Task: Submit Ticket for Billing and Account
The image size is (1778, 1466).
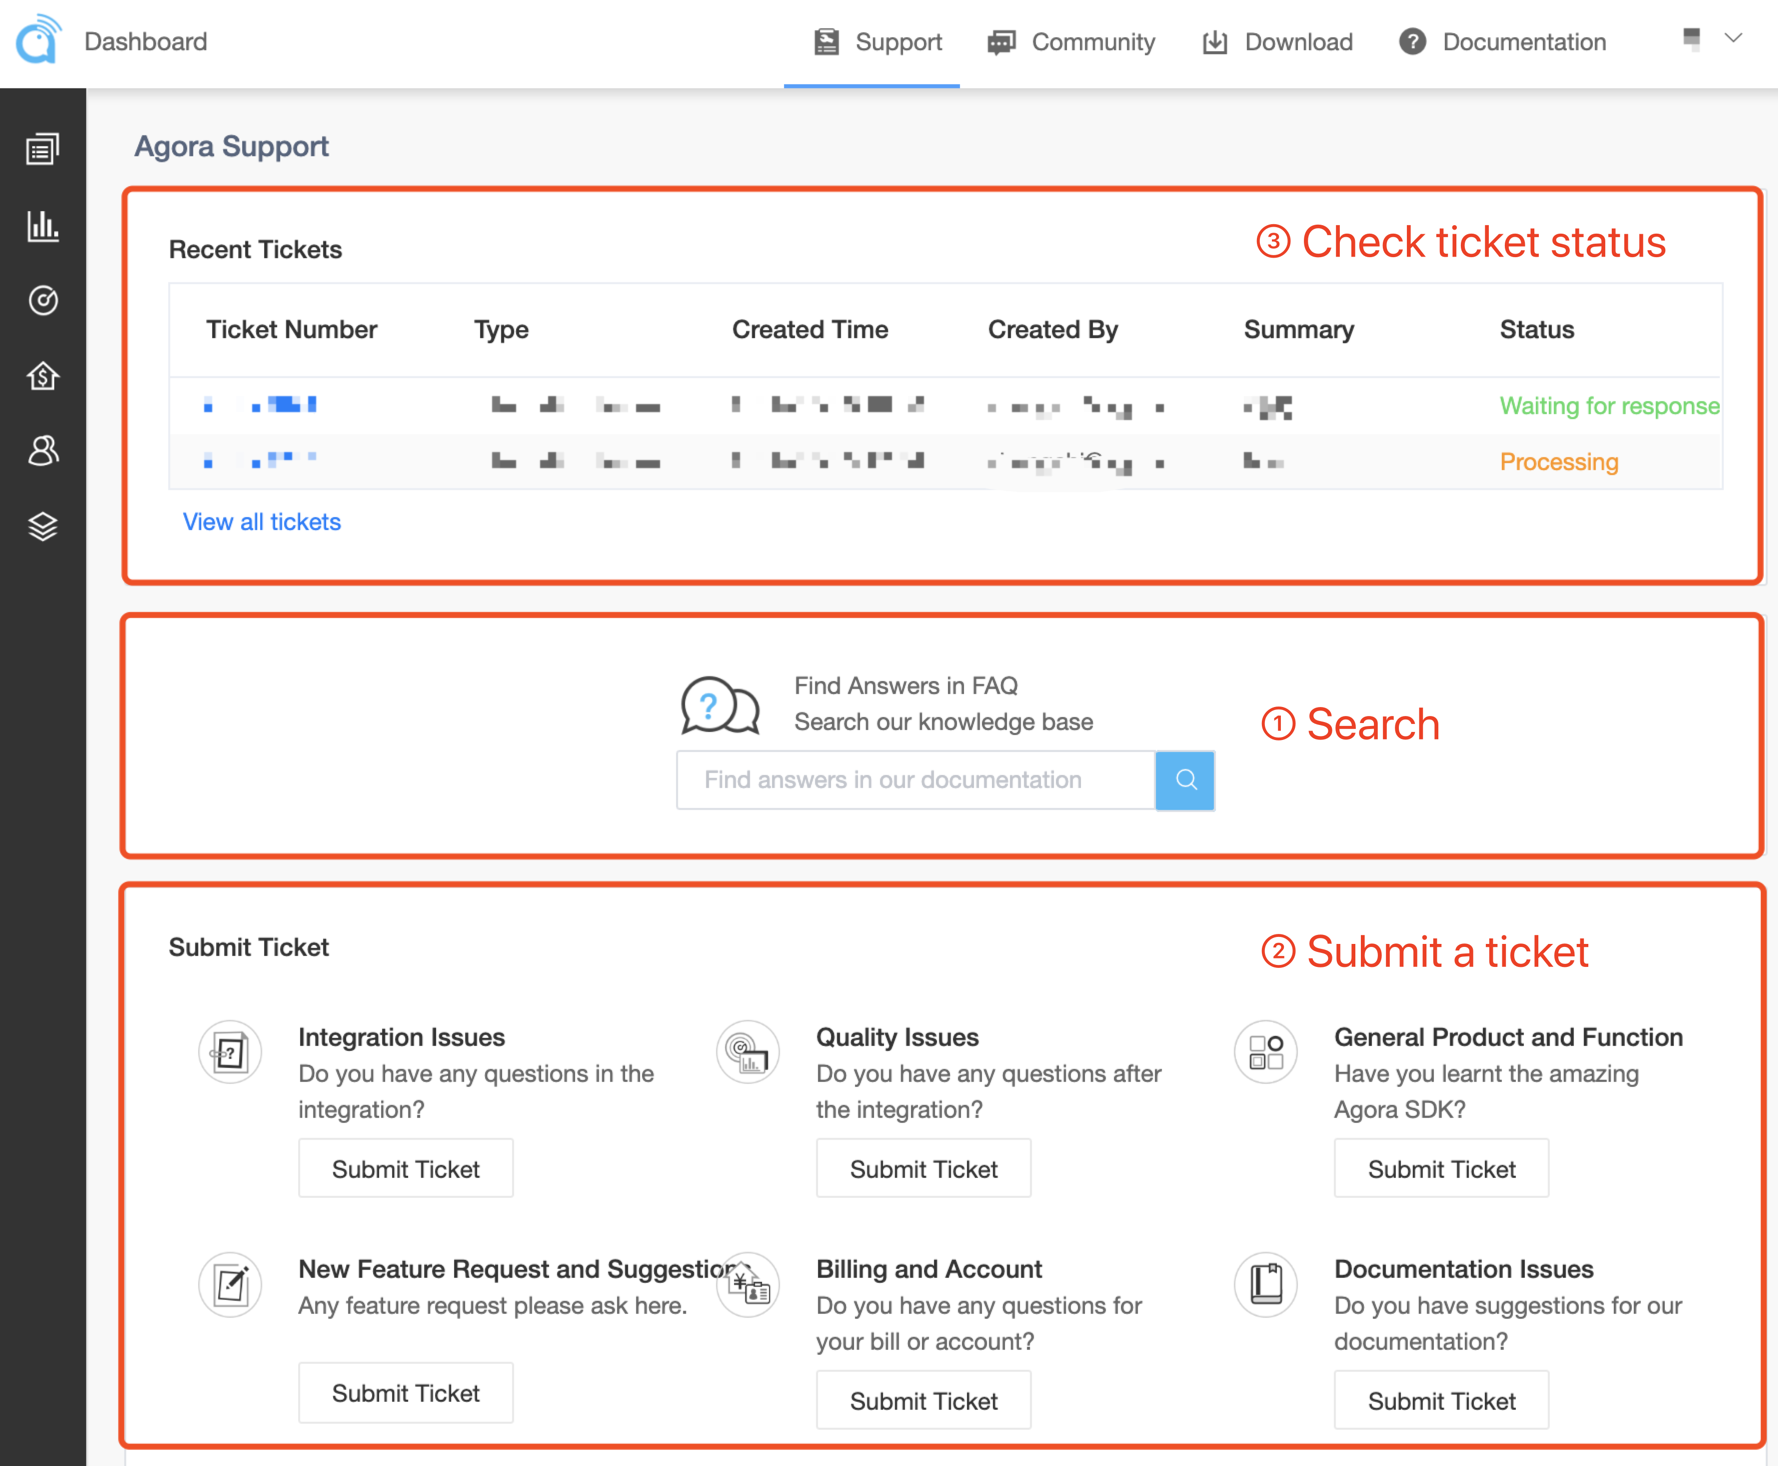Action: [924, 1401]
